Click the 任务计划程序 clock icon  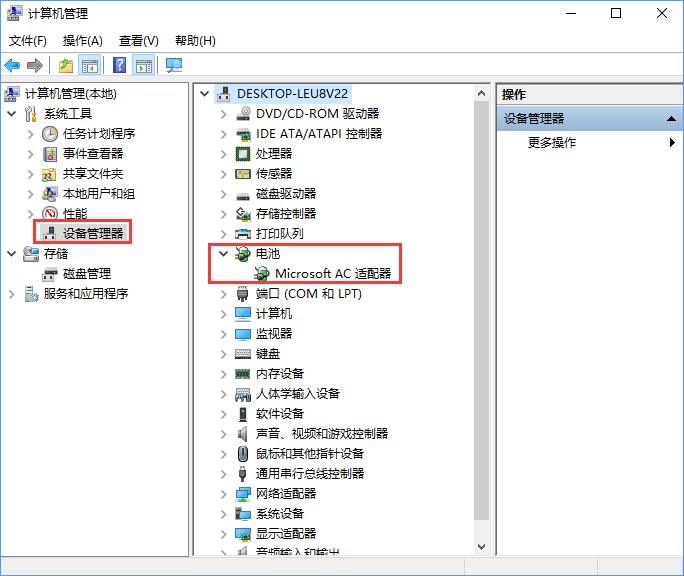click(x=50, y=134)
